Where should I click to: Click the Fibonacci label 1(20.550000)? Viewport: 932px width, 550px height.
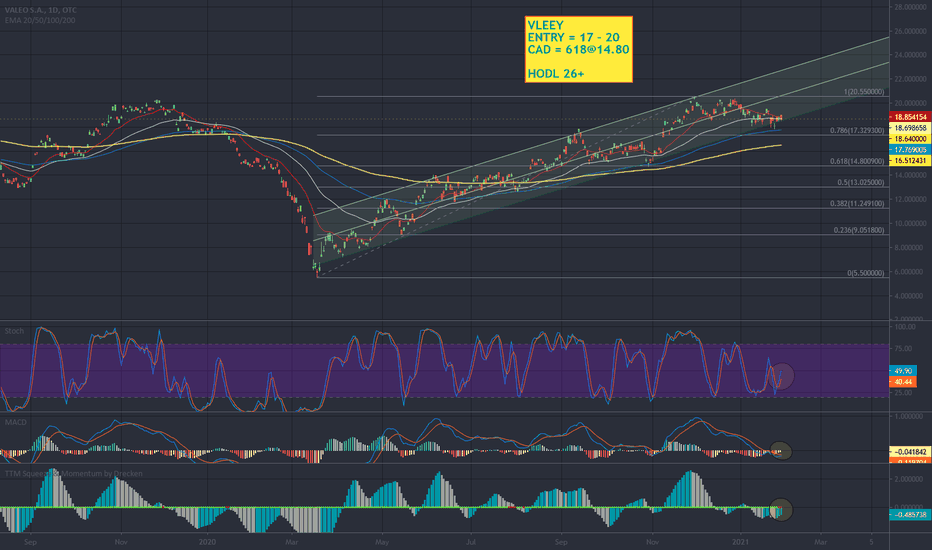click(864, 92)
